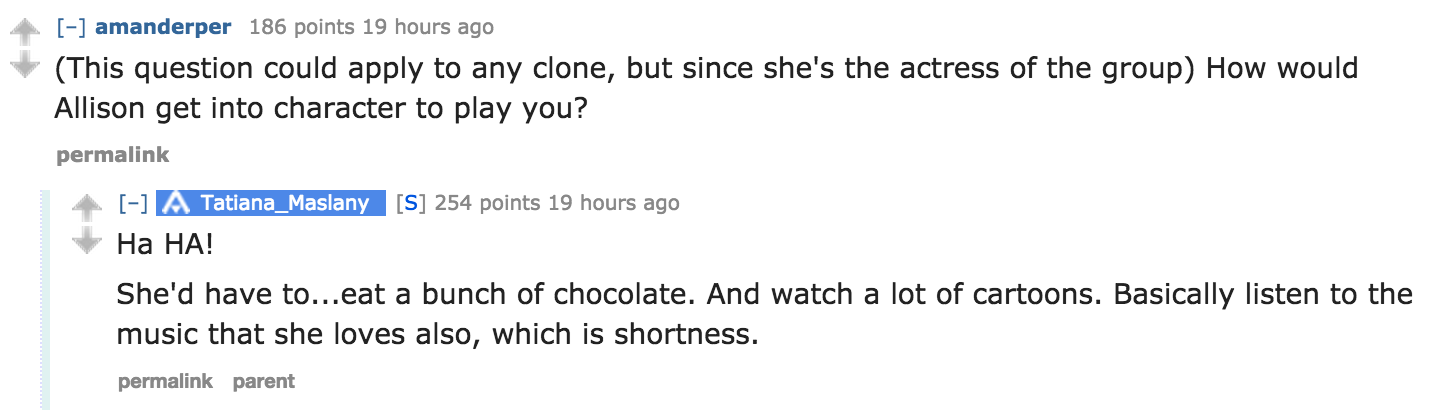Downvote Tatiana_Maslany's reply
This screenshot has height=410, width=1438.
click(x=89, y=239)
